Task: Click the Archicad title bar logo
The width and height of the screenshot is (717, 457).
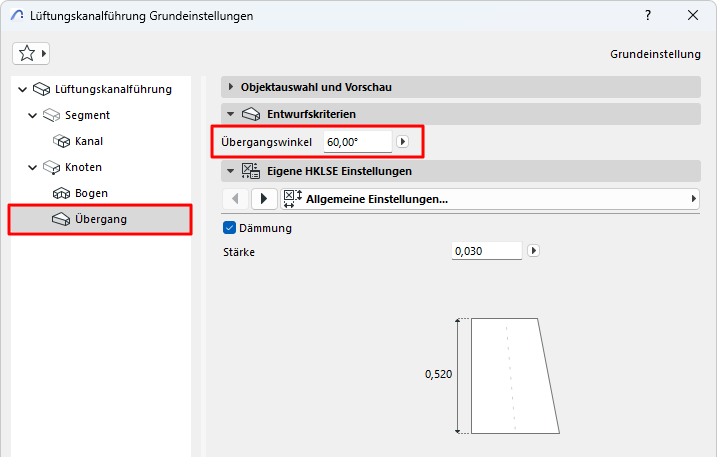Action: tap(17, 16)
